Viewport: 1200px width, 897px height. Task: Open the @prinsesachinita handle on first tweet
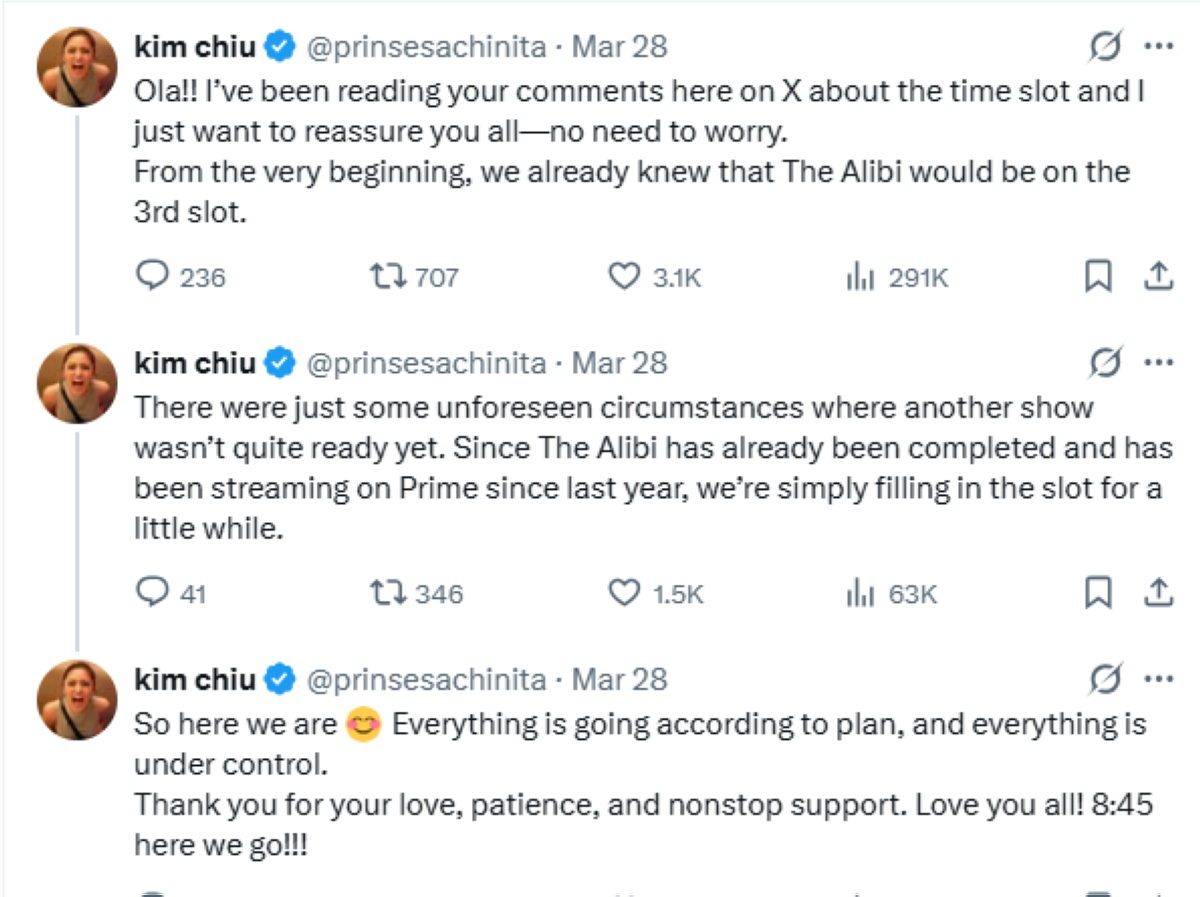[x=425, y=47]
